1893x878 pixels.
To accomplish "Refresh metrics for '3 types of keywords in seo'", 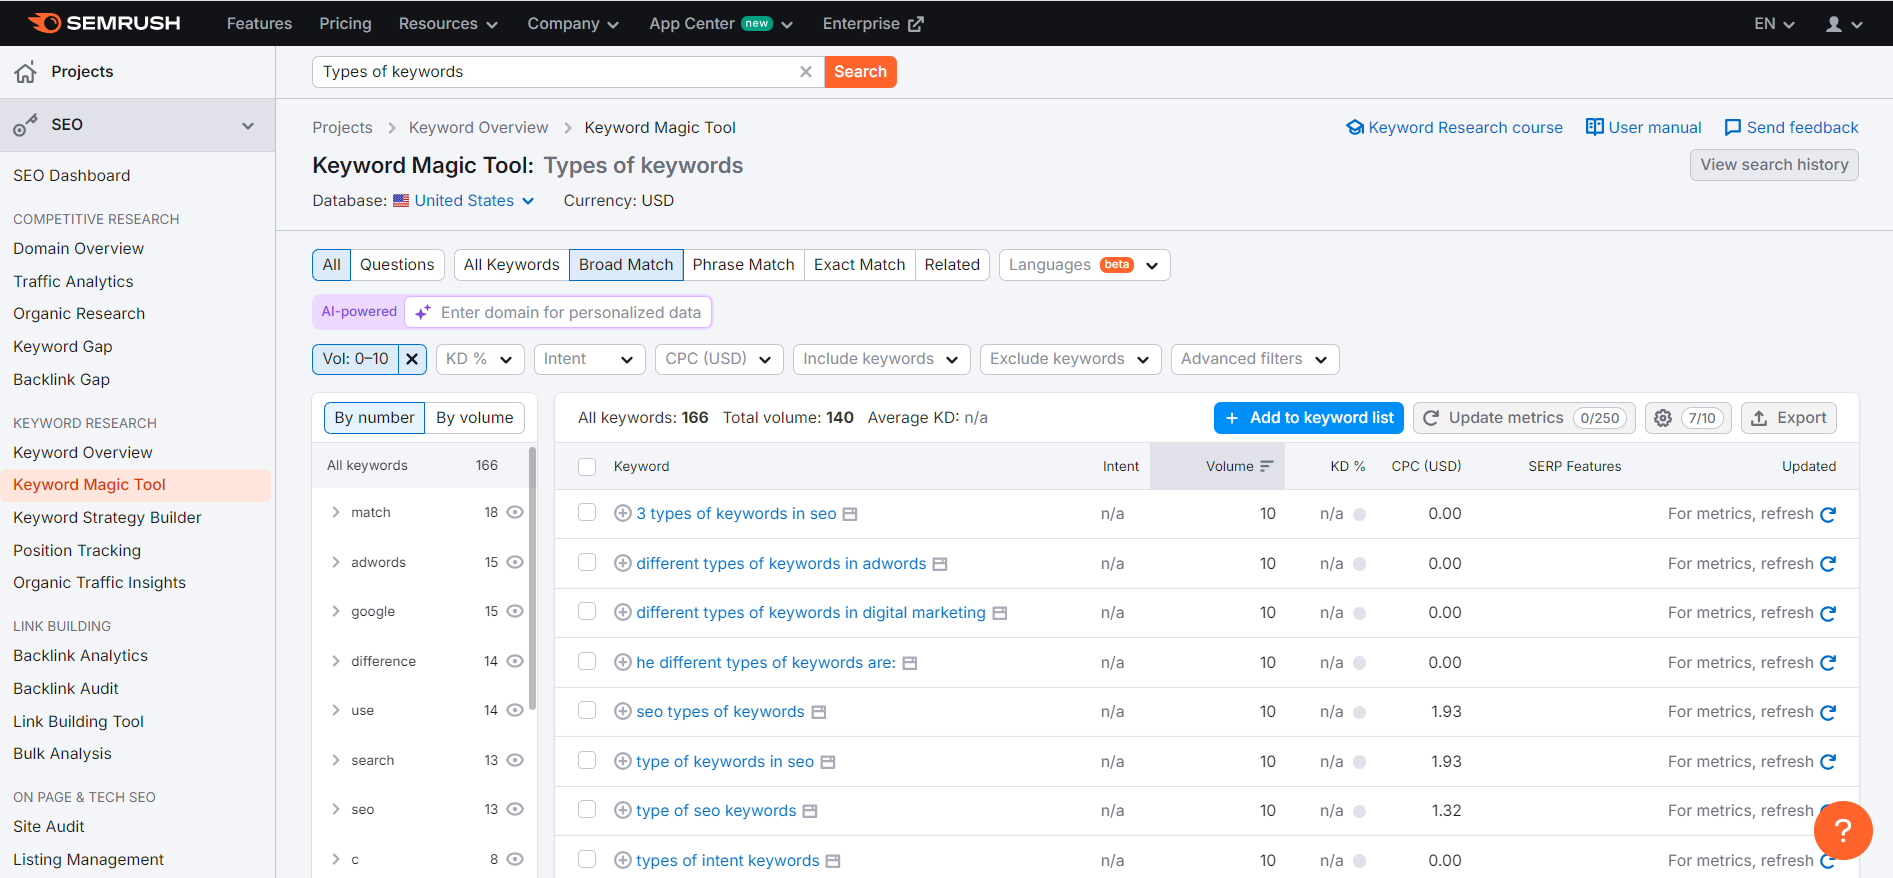I will [1828, 514].
